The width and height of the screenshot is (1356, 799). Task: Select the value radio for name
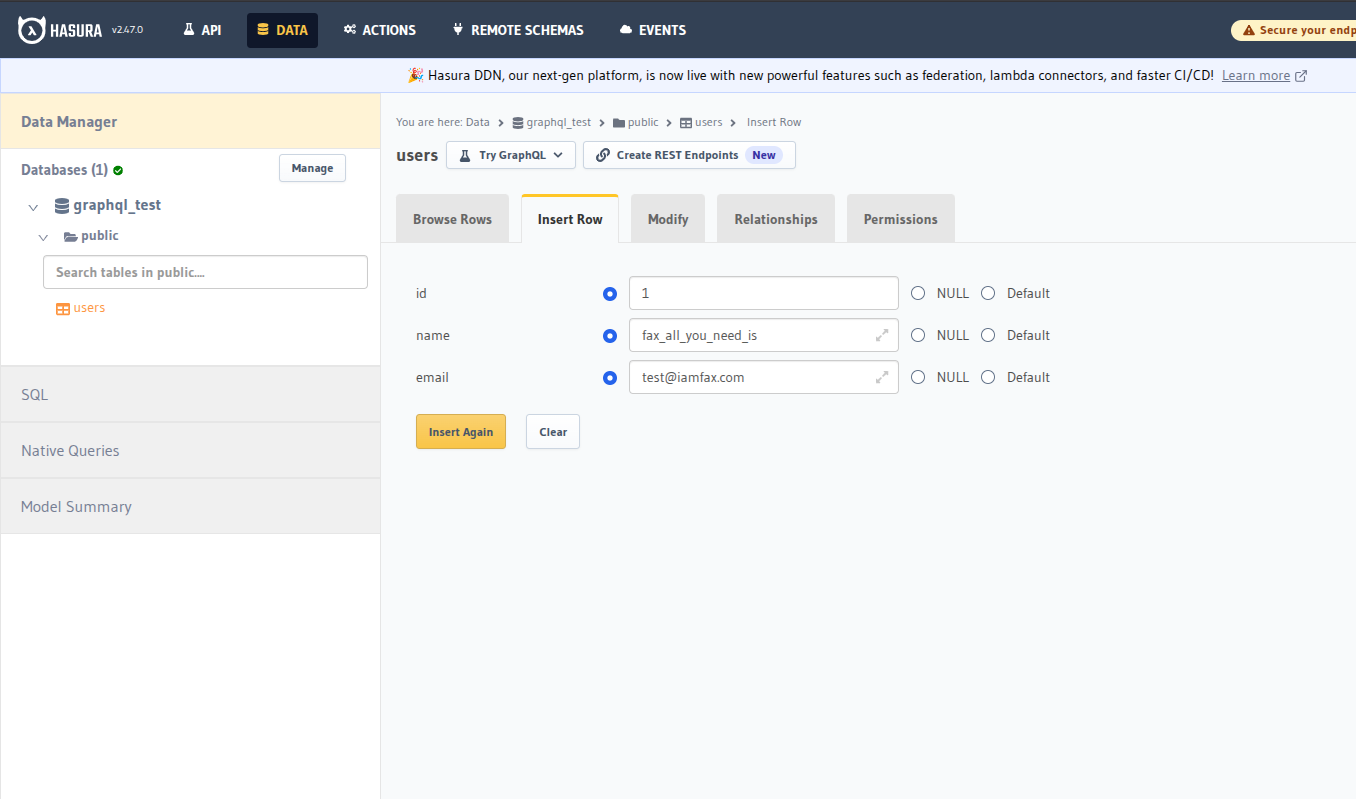tap(610, 336)
